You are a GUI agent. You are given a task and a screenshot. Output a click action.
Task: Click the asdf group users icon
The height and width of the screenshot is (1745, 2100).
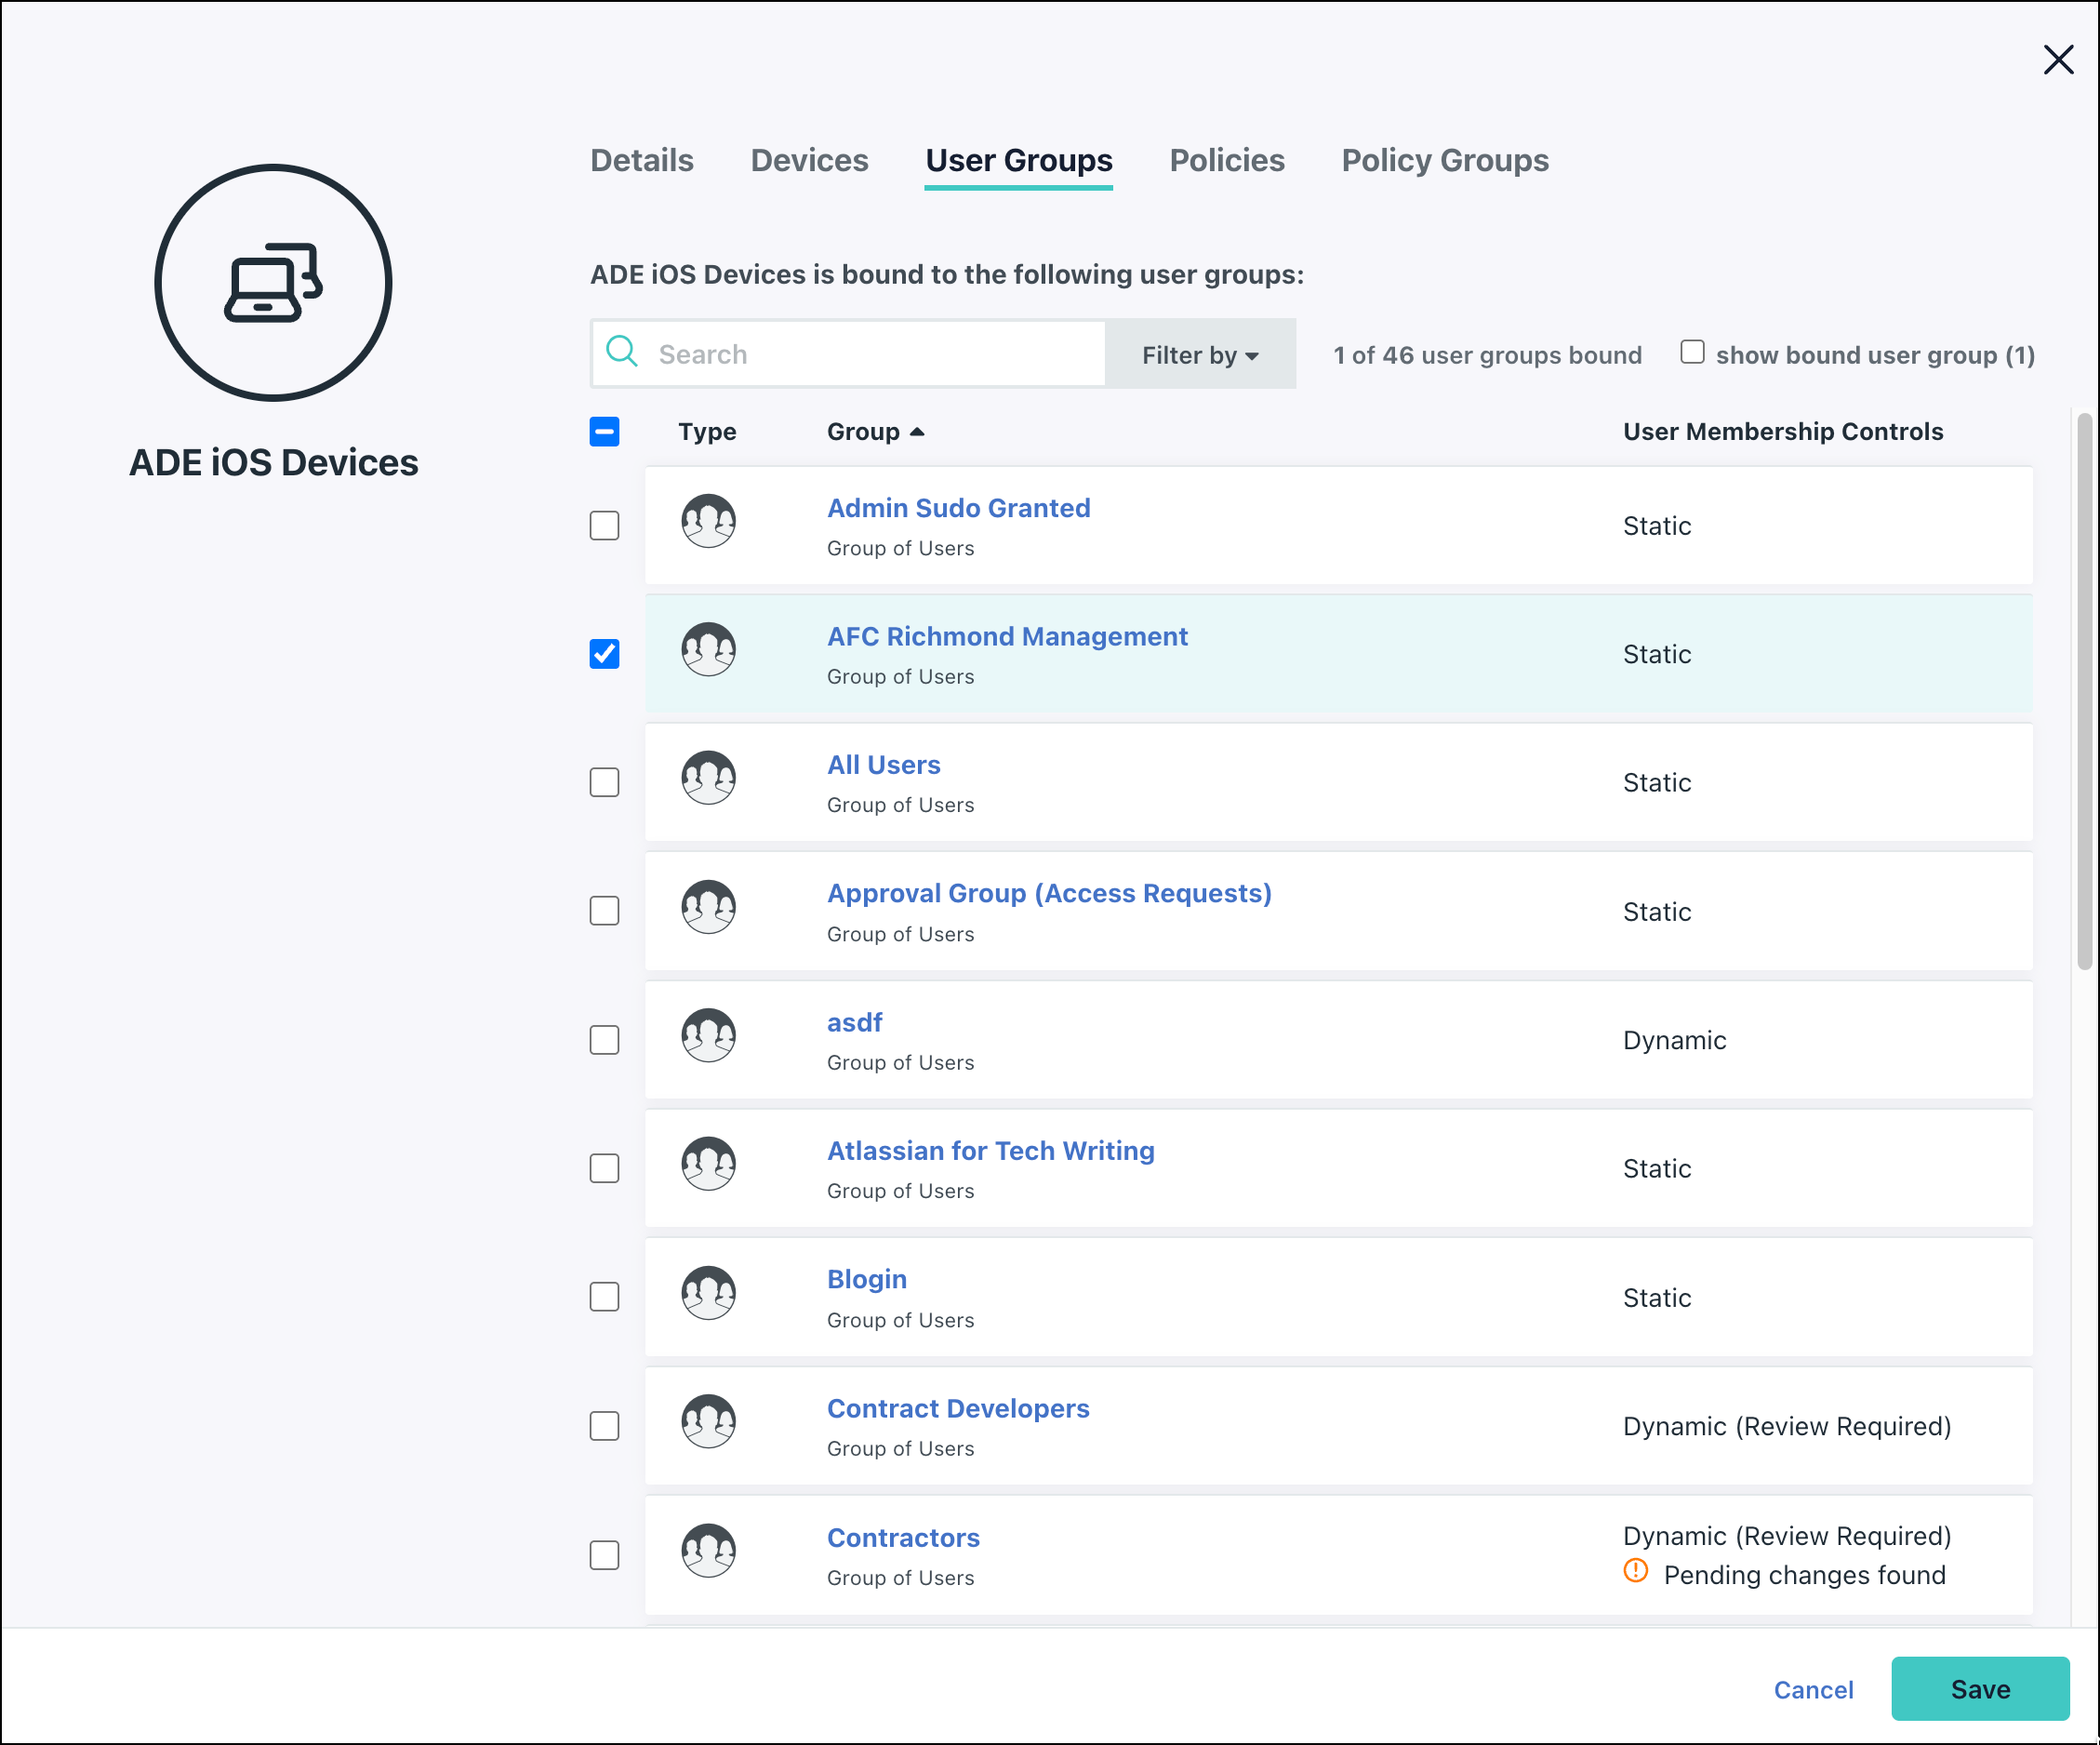(x=708, y=1036)
